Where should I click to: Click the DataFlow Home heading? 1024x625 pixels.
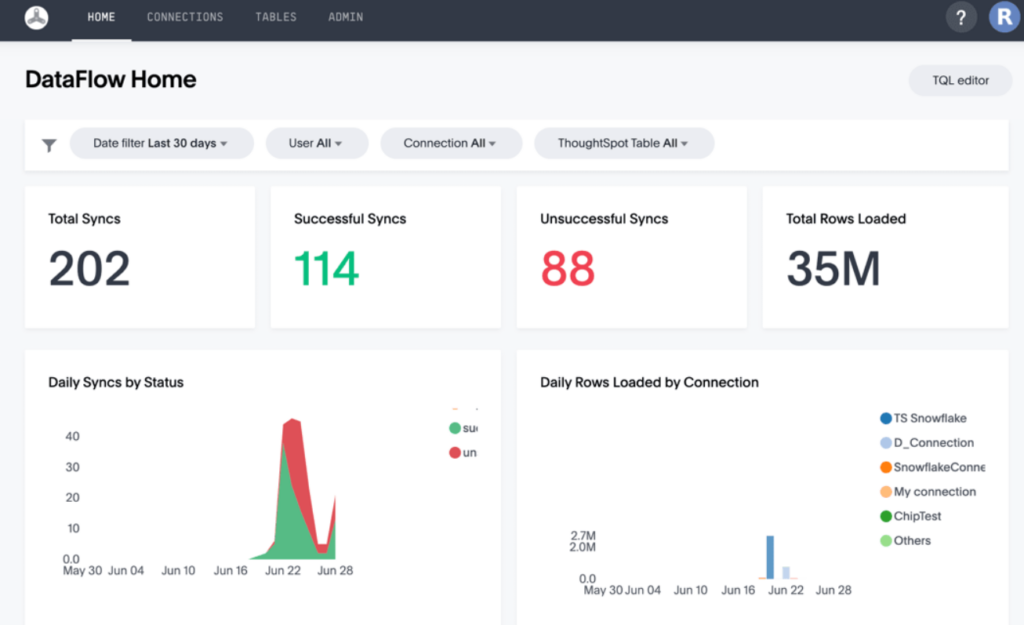(x=110, y=80)
